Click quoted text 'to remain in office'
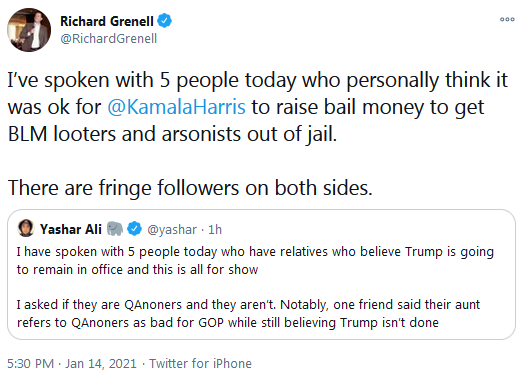528x384 pixels. tap(68, 270)
